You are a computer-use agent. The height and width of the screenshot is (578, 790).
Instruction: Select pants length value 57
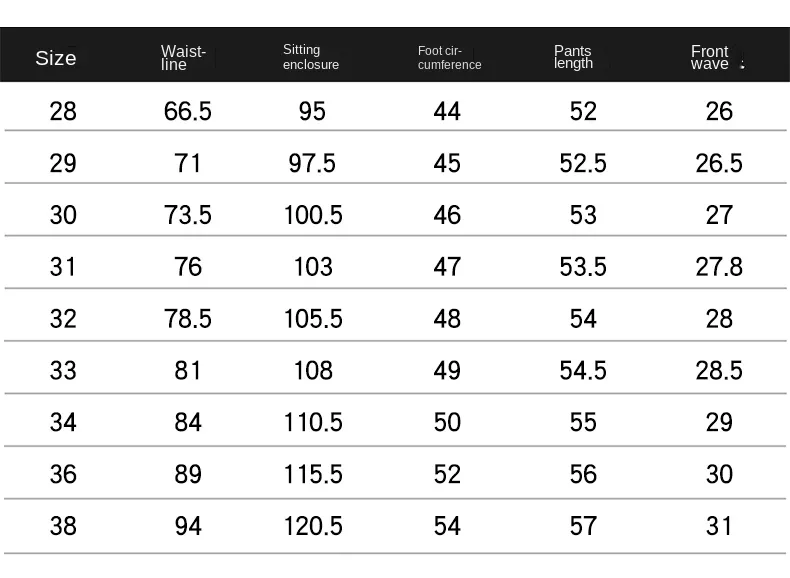(583, 527)
